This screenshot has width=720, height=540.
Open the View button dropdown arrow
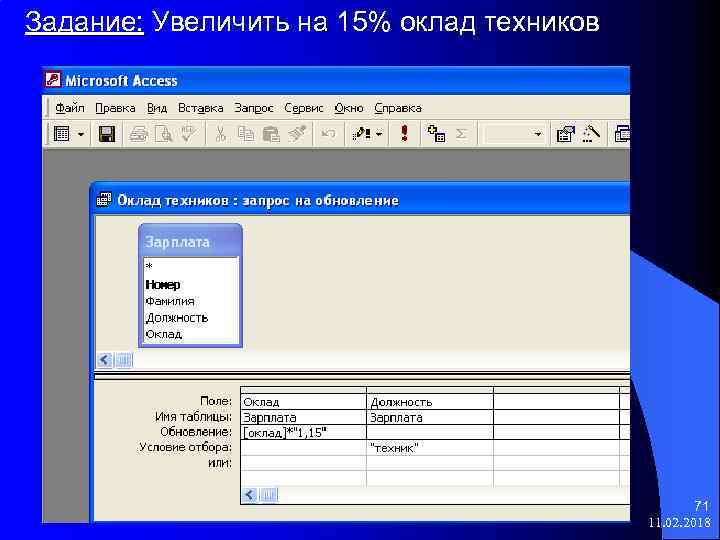pyautogui.click(x=81, y=135)
